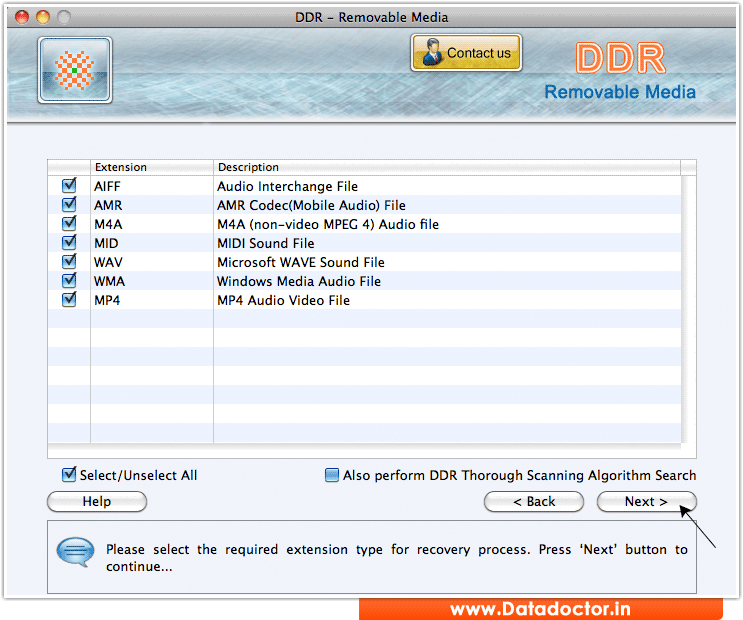Deselect the WAV extension checkbox
The height and width of the screenshot is (620, 743).
pyautogui.click(x=69, y=261)
